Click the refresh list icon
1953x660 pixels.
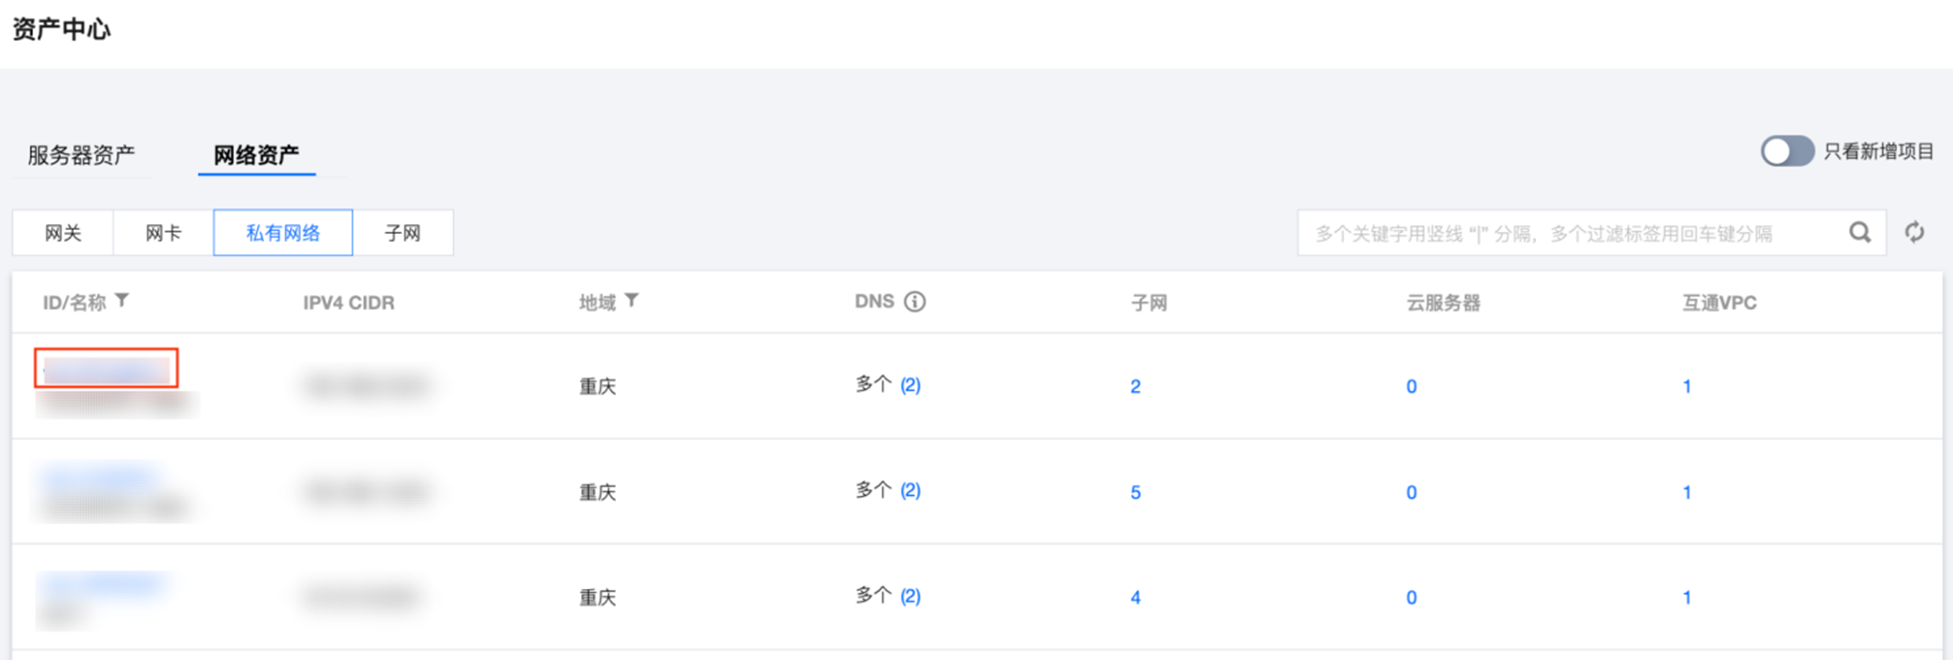coord(1914,233)
